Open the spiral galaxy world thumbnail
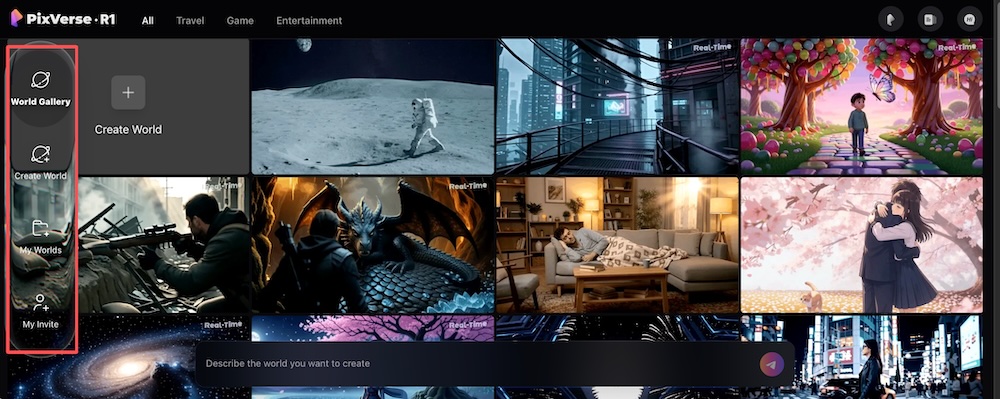1000x399 pixels. 128,357
